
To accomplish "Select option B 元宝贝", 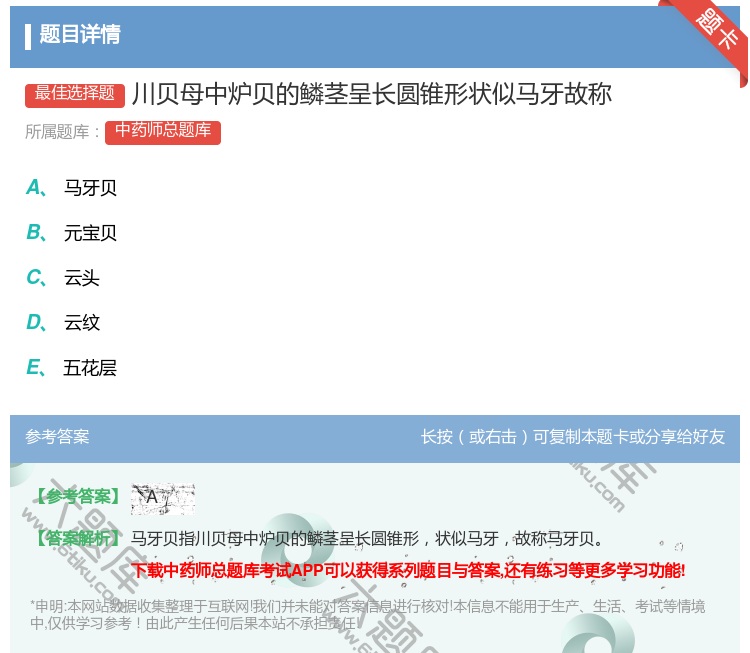I will pos(72,232).
